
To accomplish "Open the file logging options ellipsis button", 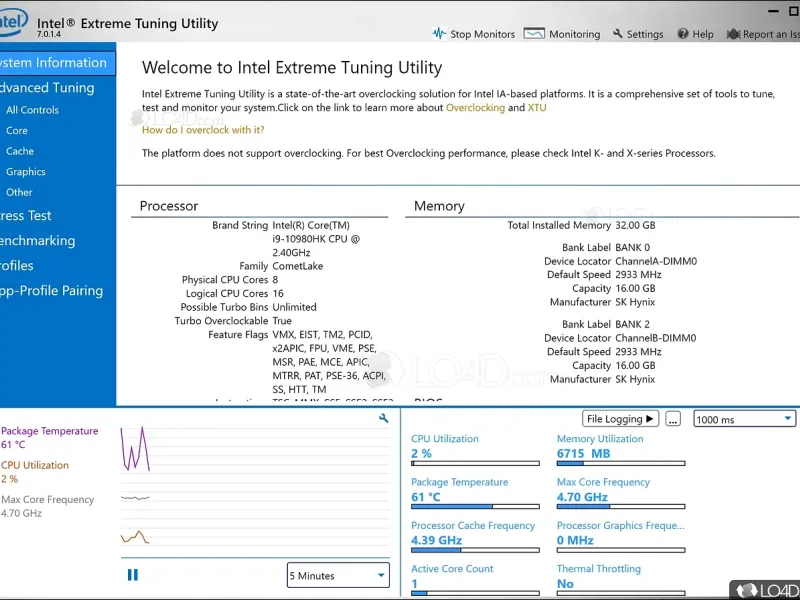I will (673, 419).
